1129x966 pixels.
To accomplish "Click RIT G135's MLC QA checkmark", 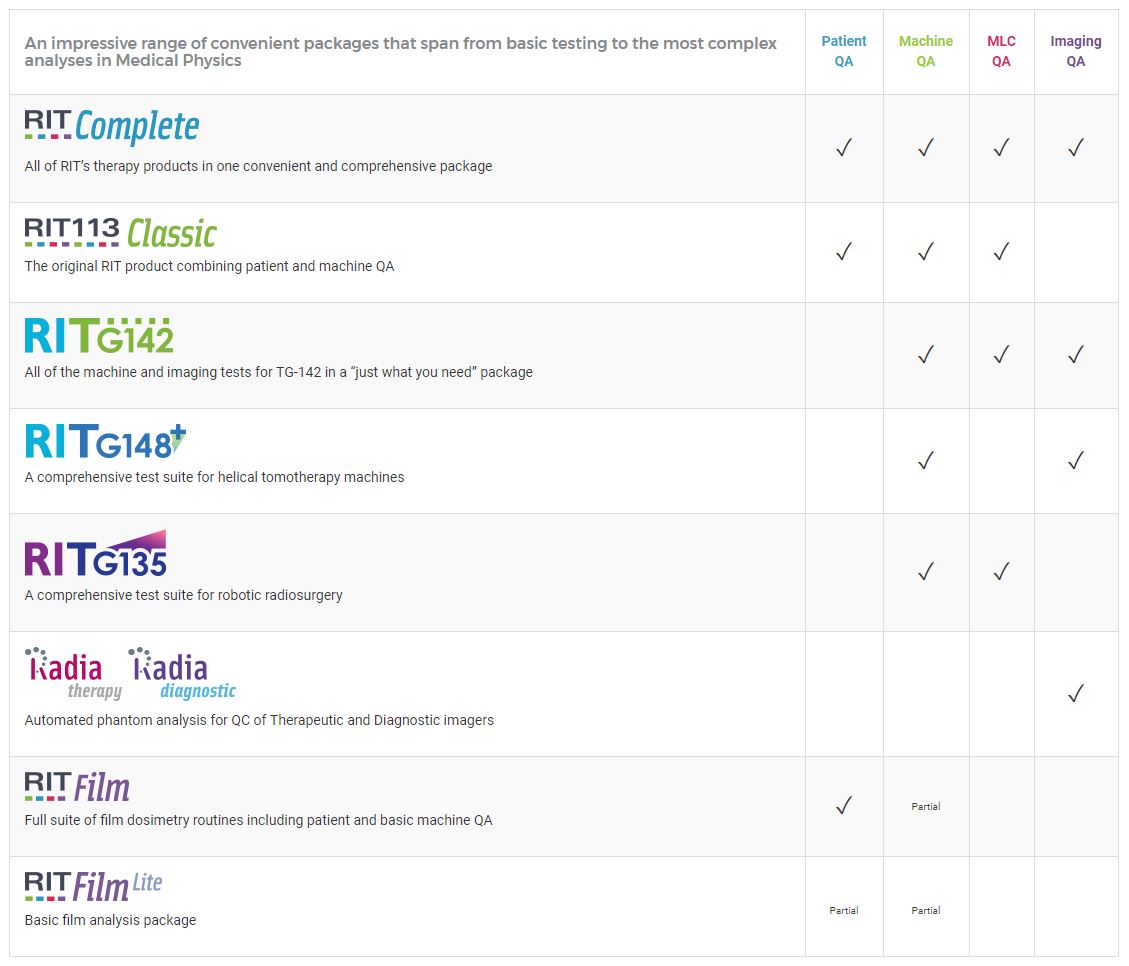I will (x=1001, y=572).
